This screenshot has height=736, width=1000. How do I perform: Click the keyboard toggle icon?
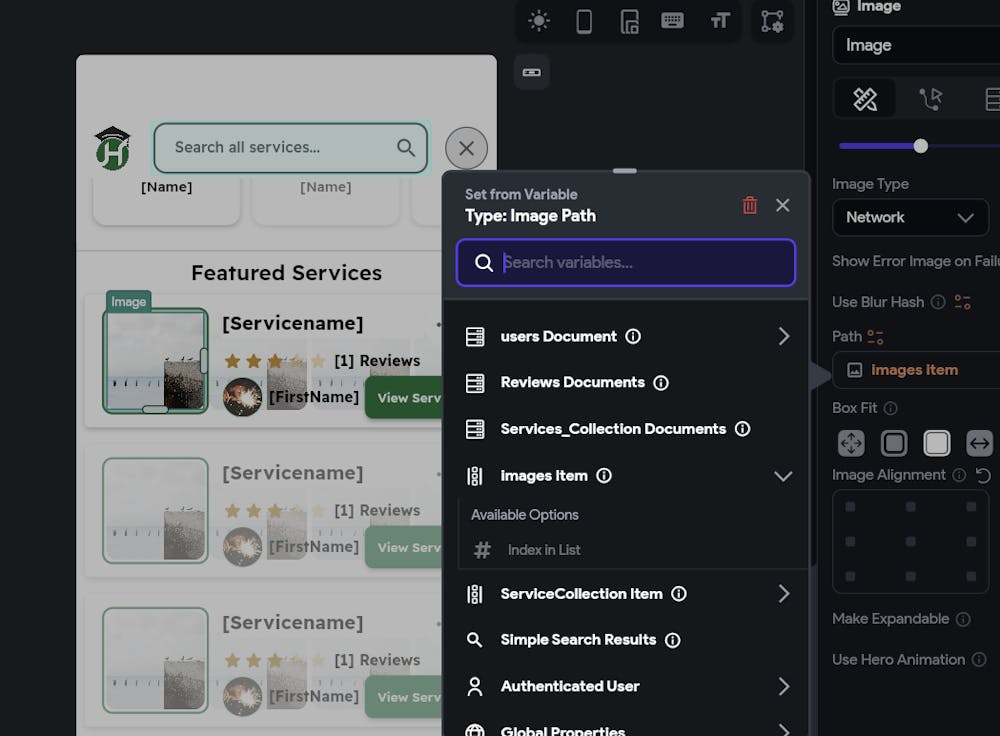(672, 21)
